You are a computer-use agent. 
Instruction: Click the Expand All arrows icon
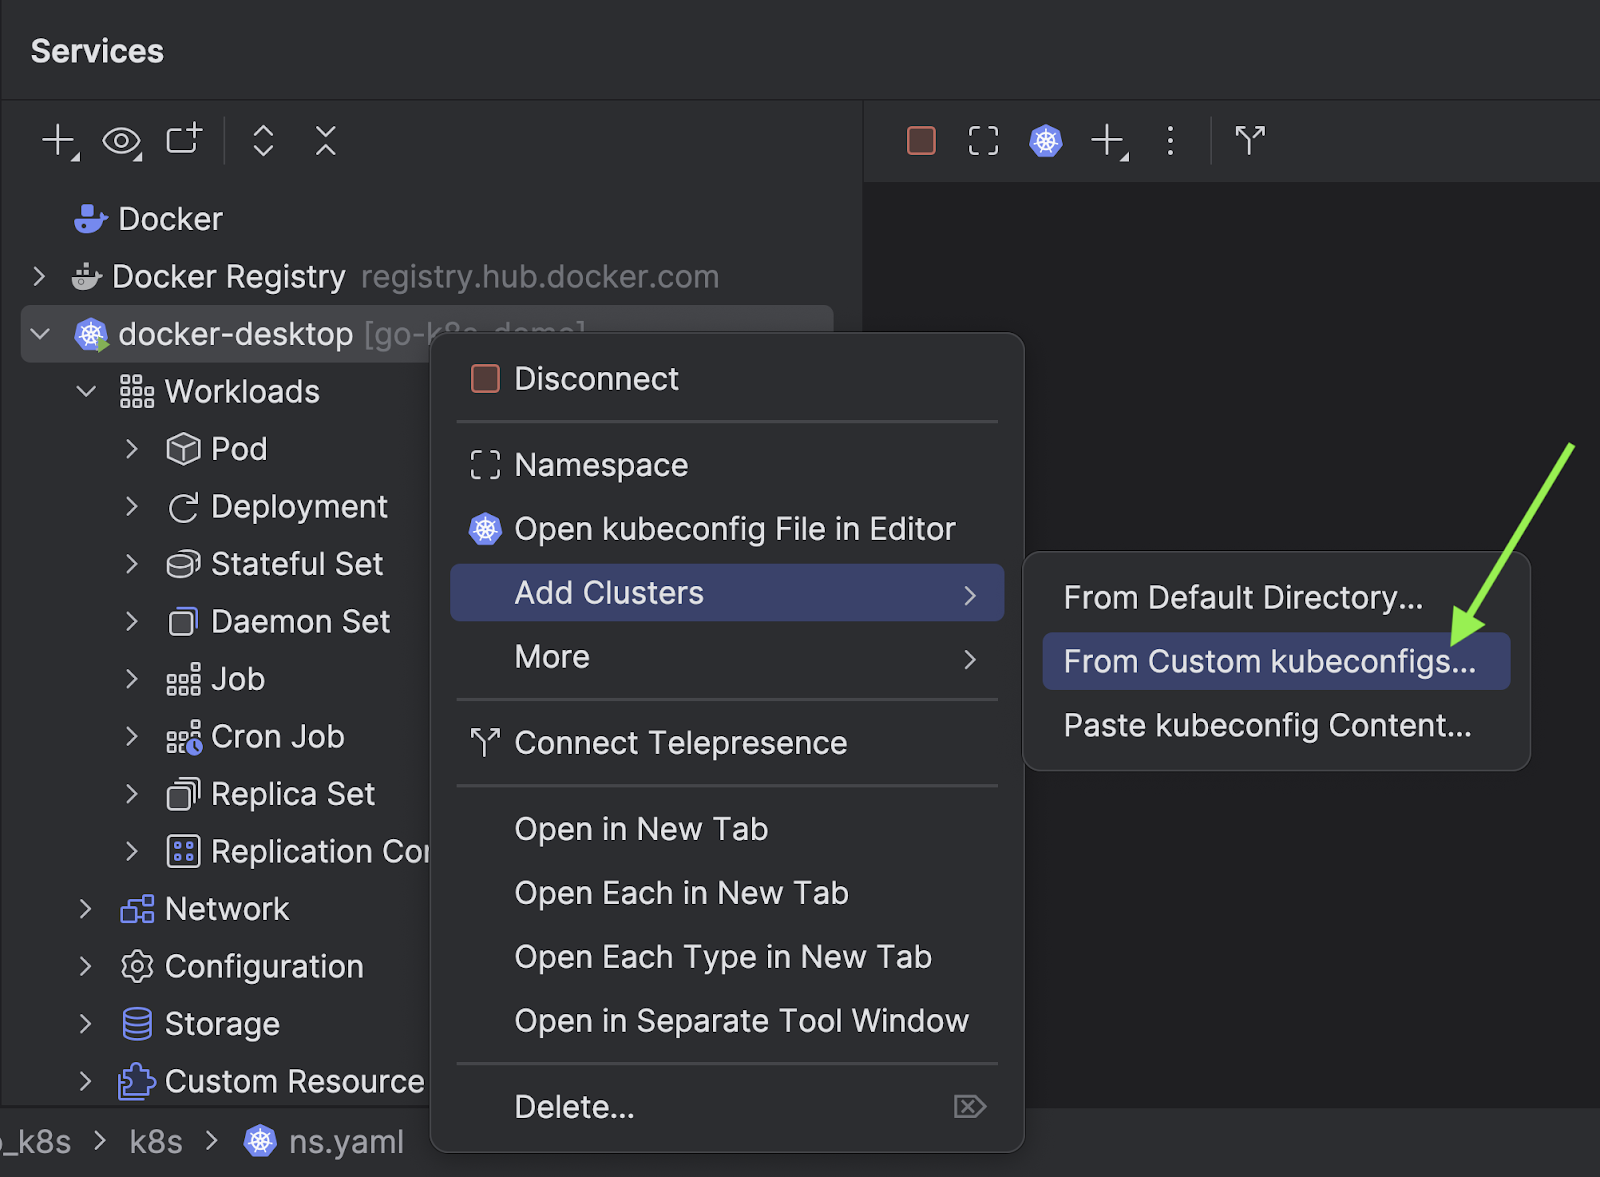click(x=263, y=140)
